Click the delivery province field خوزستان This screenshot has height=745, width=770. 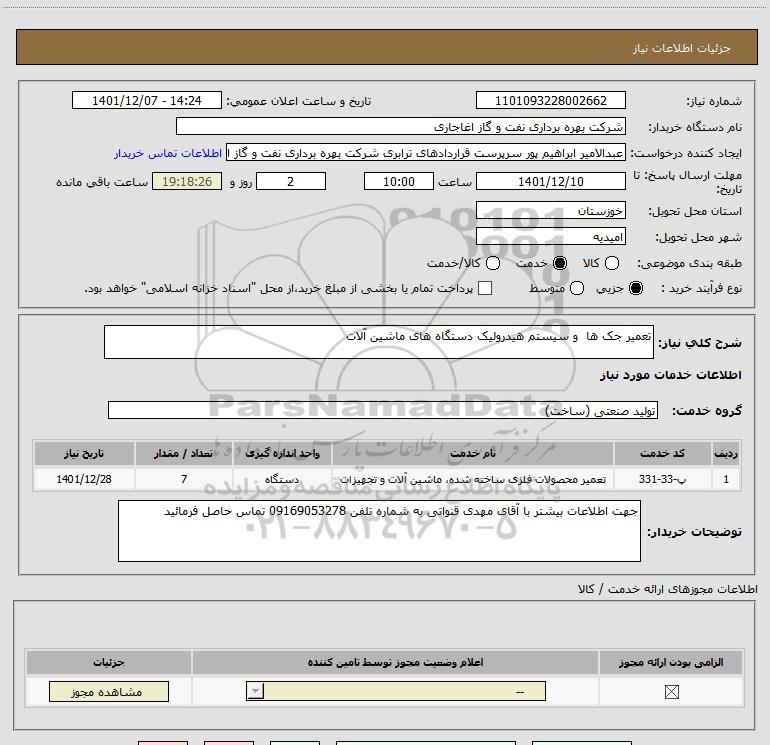click(550, 211)
